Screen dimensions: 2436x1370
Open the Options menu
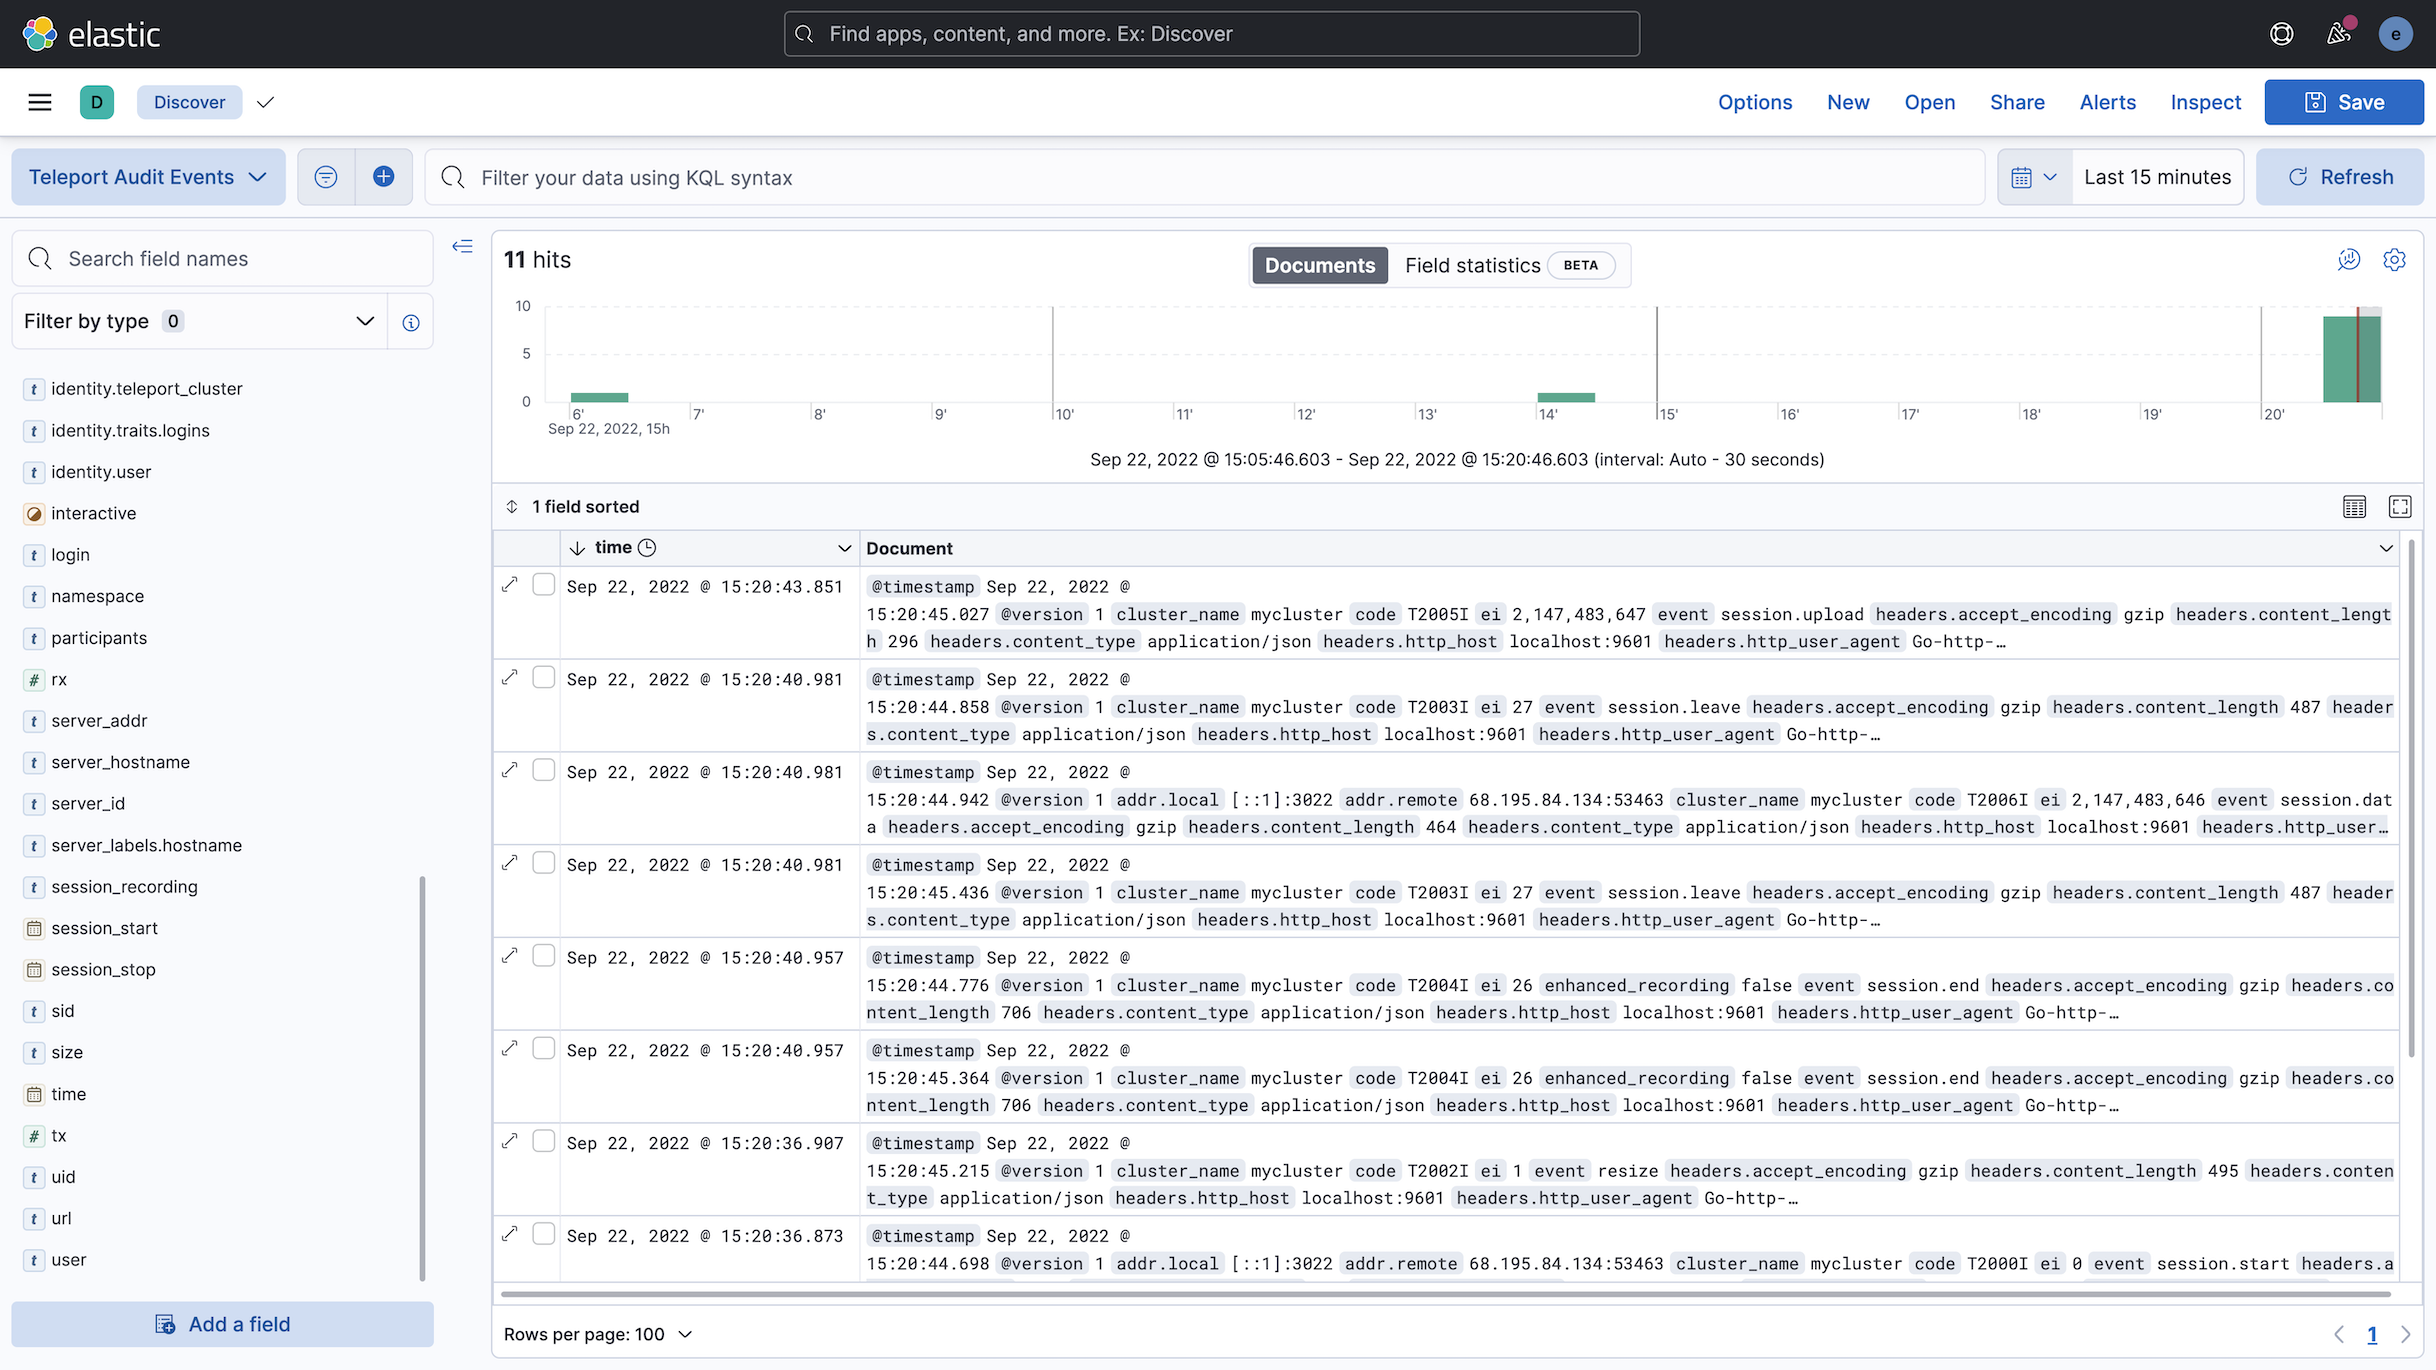pos(1755,102)
